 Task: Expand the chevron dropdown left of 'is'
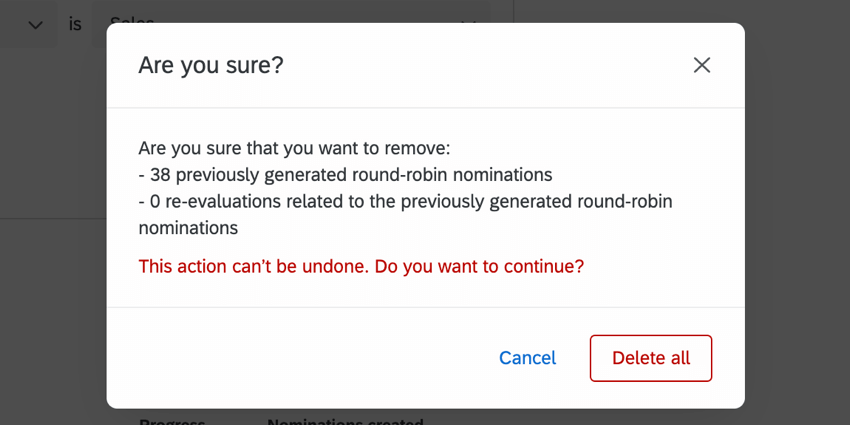(36, 24)
